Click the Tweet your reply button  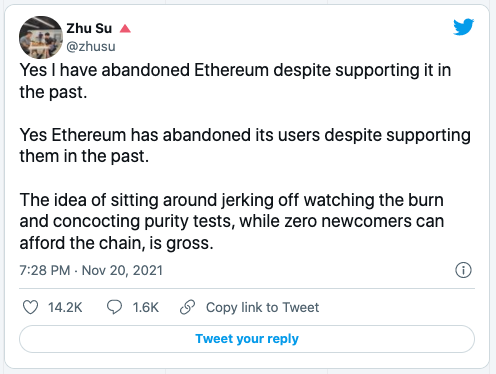point(247,339)
